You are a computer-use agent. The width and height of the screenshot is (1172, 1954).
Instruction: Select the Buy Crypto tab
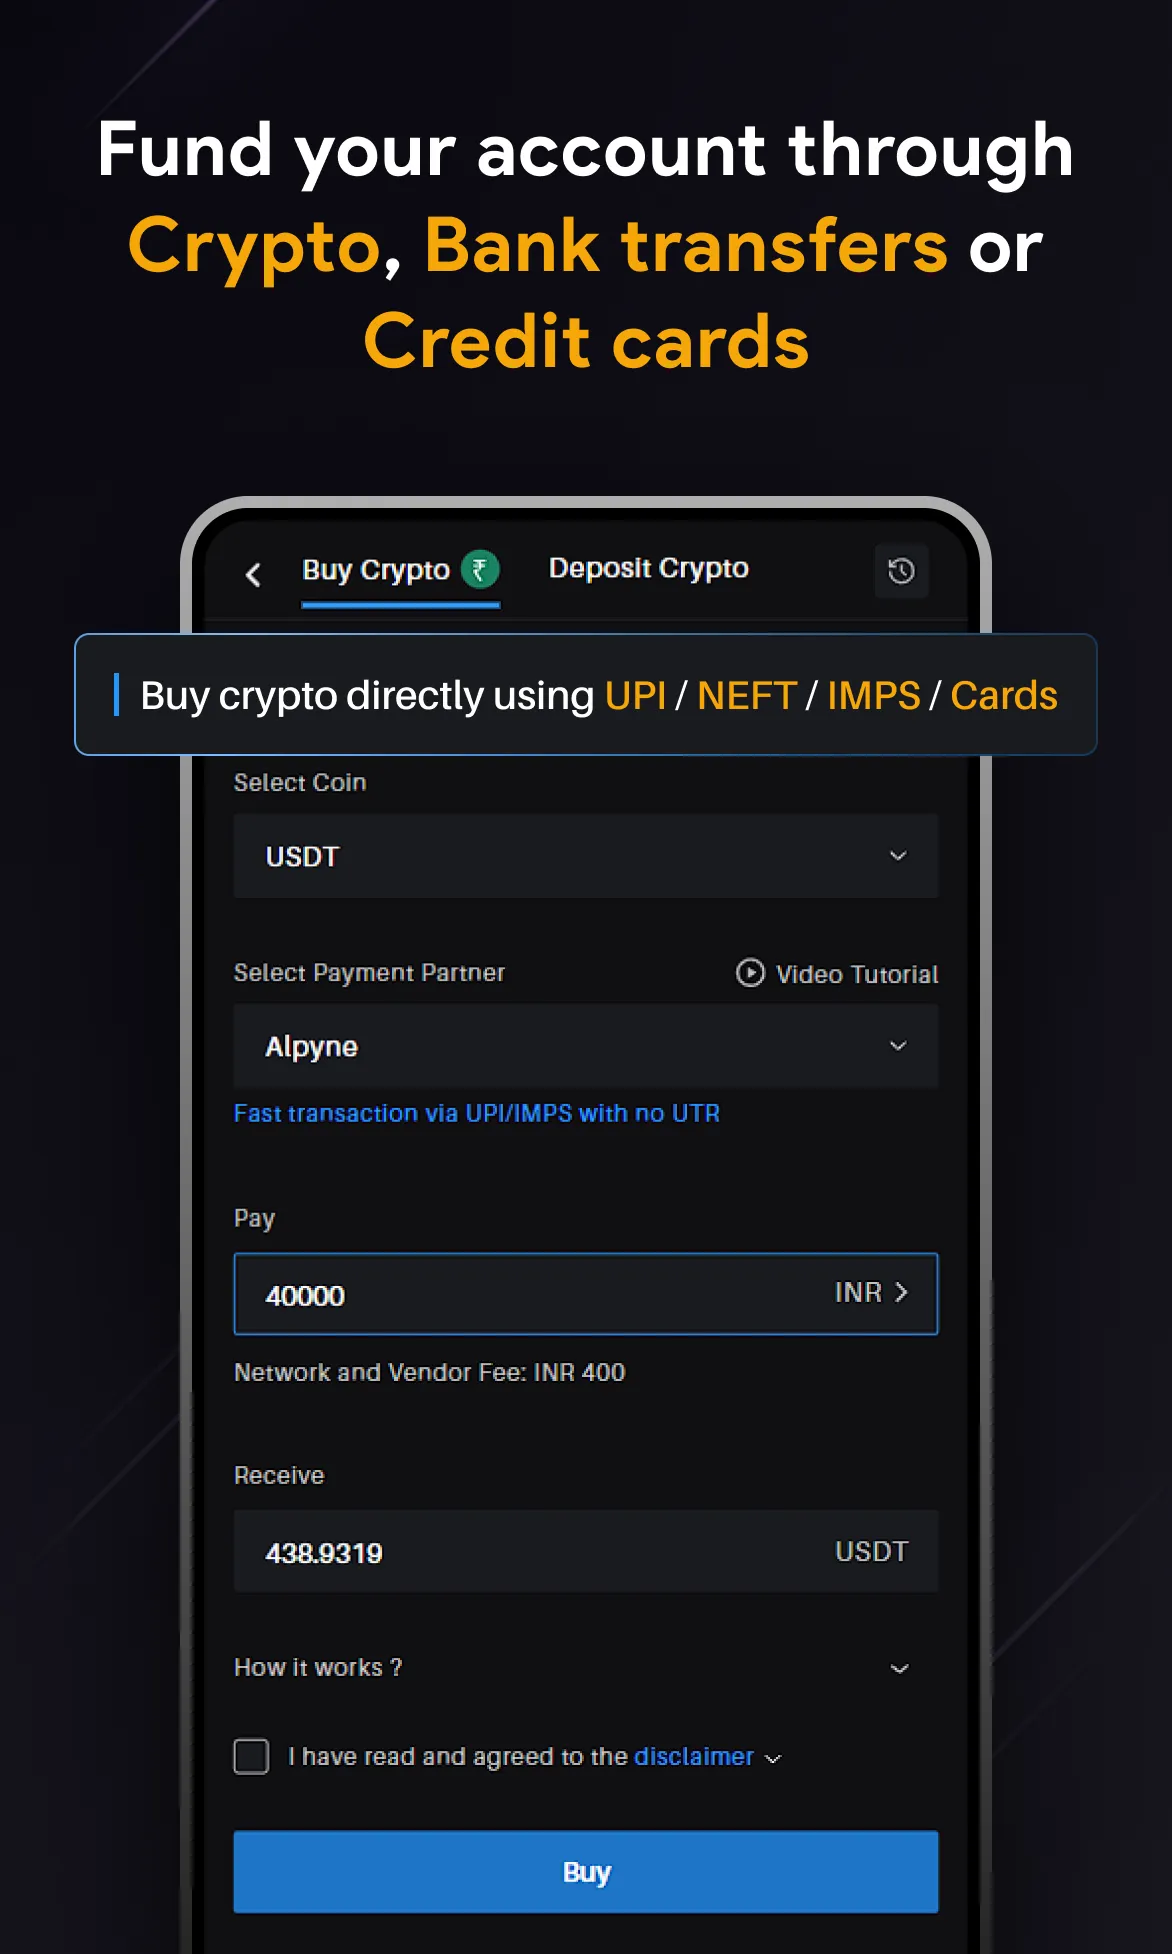coord(375,569)
